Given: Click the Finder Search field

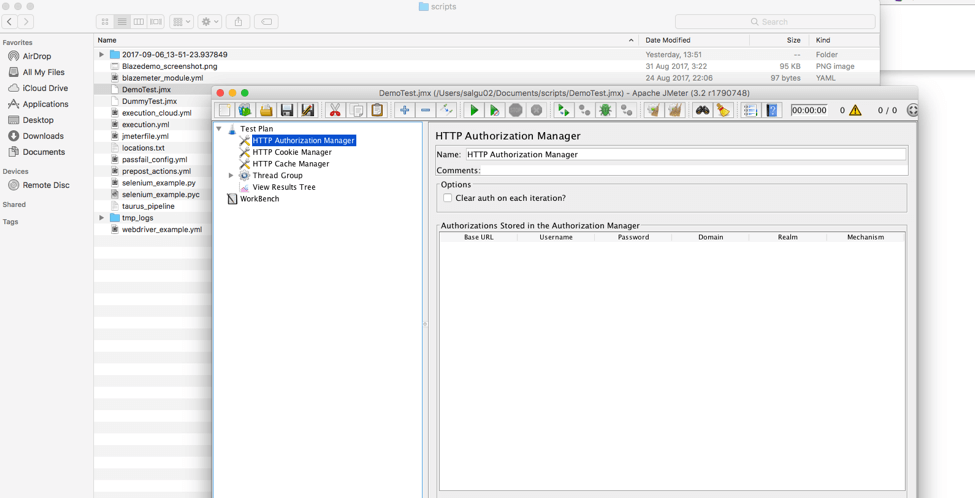Looking at the screenshot, I should [x=775, y=22].
